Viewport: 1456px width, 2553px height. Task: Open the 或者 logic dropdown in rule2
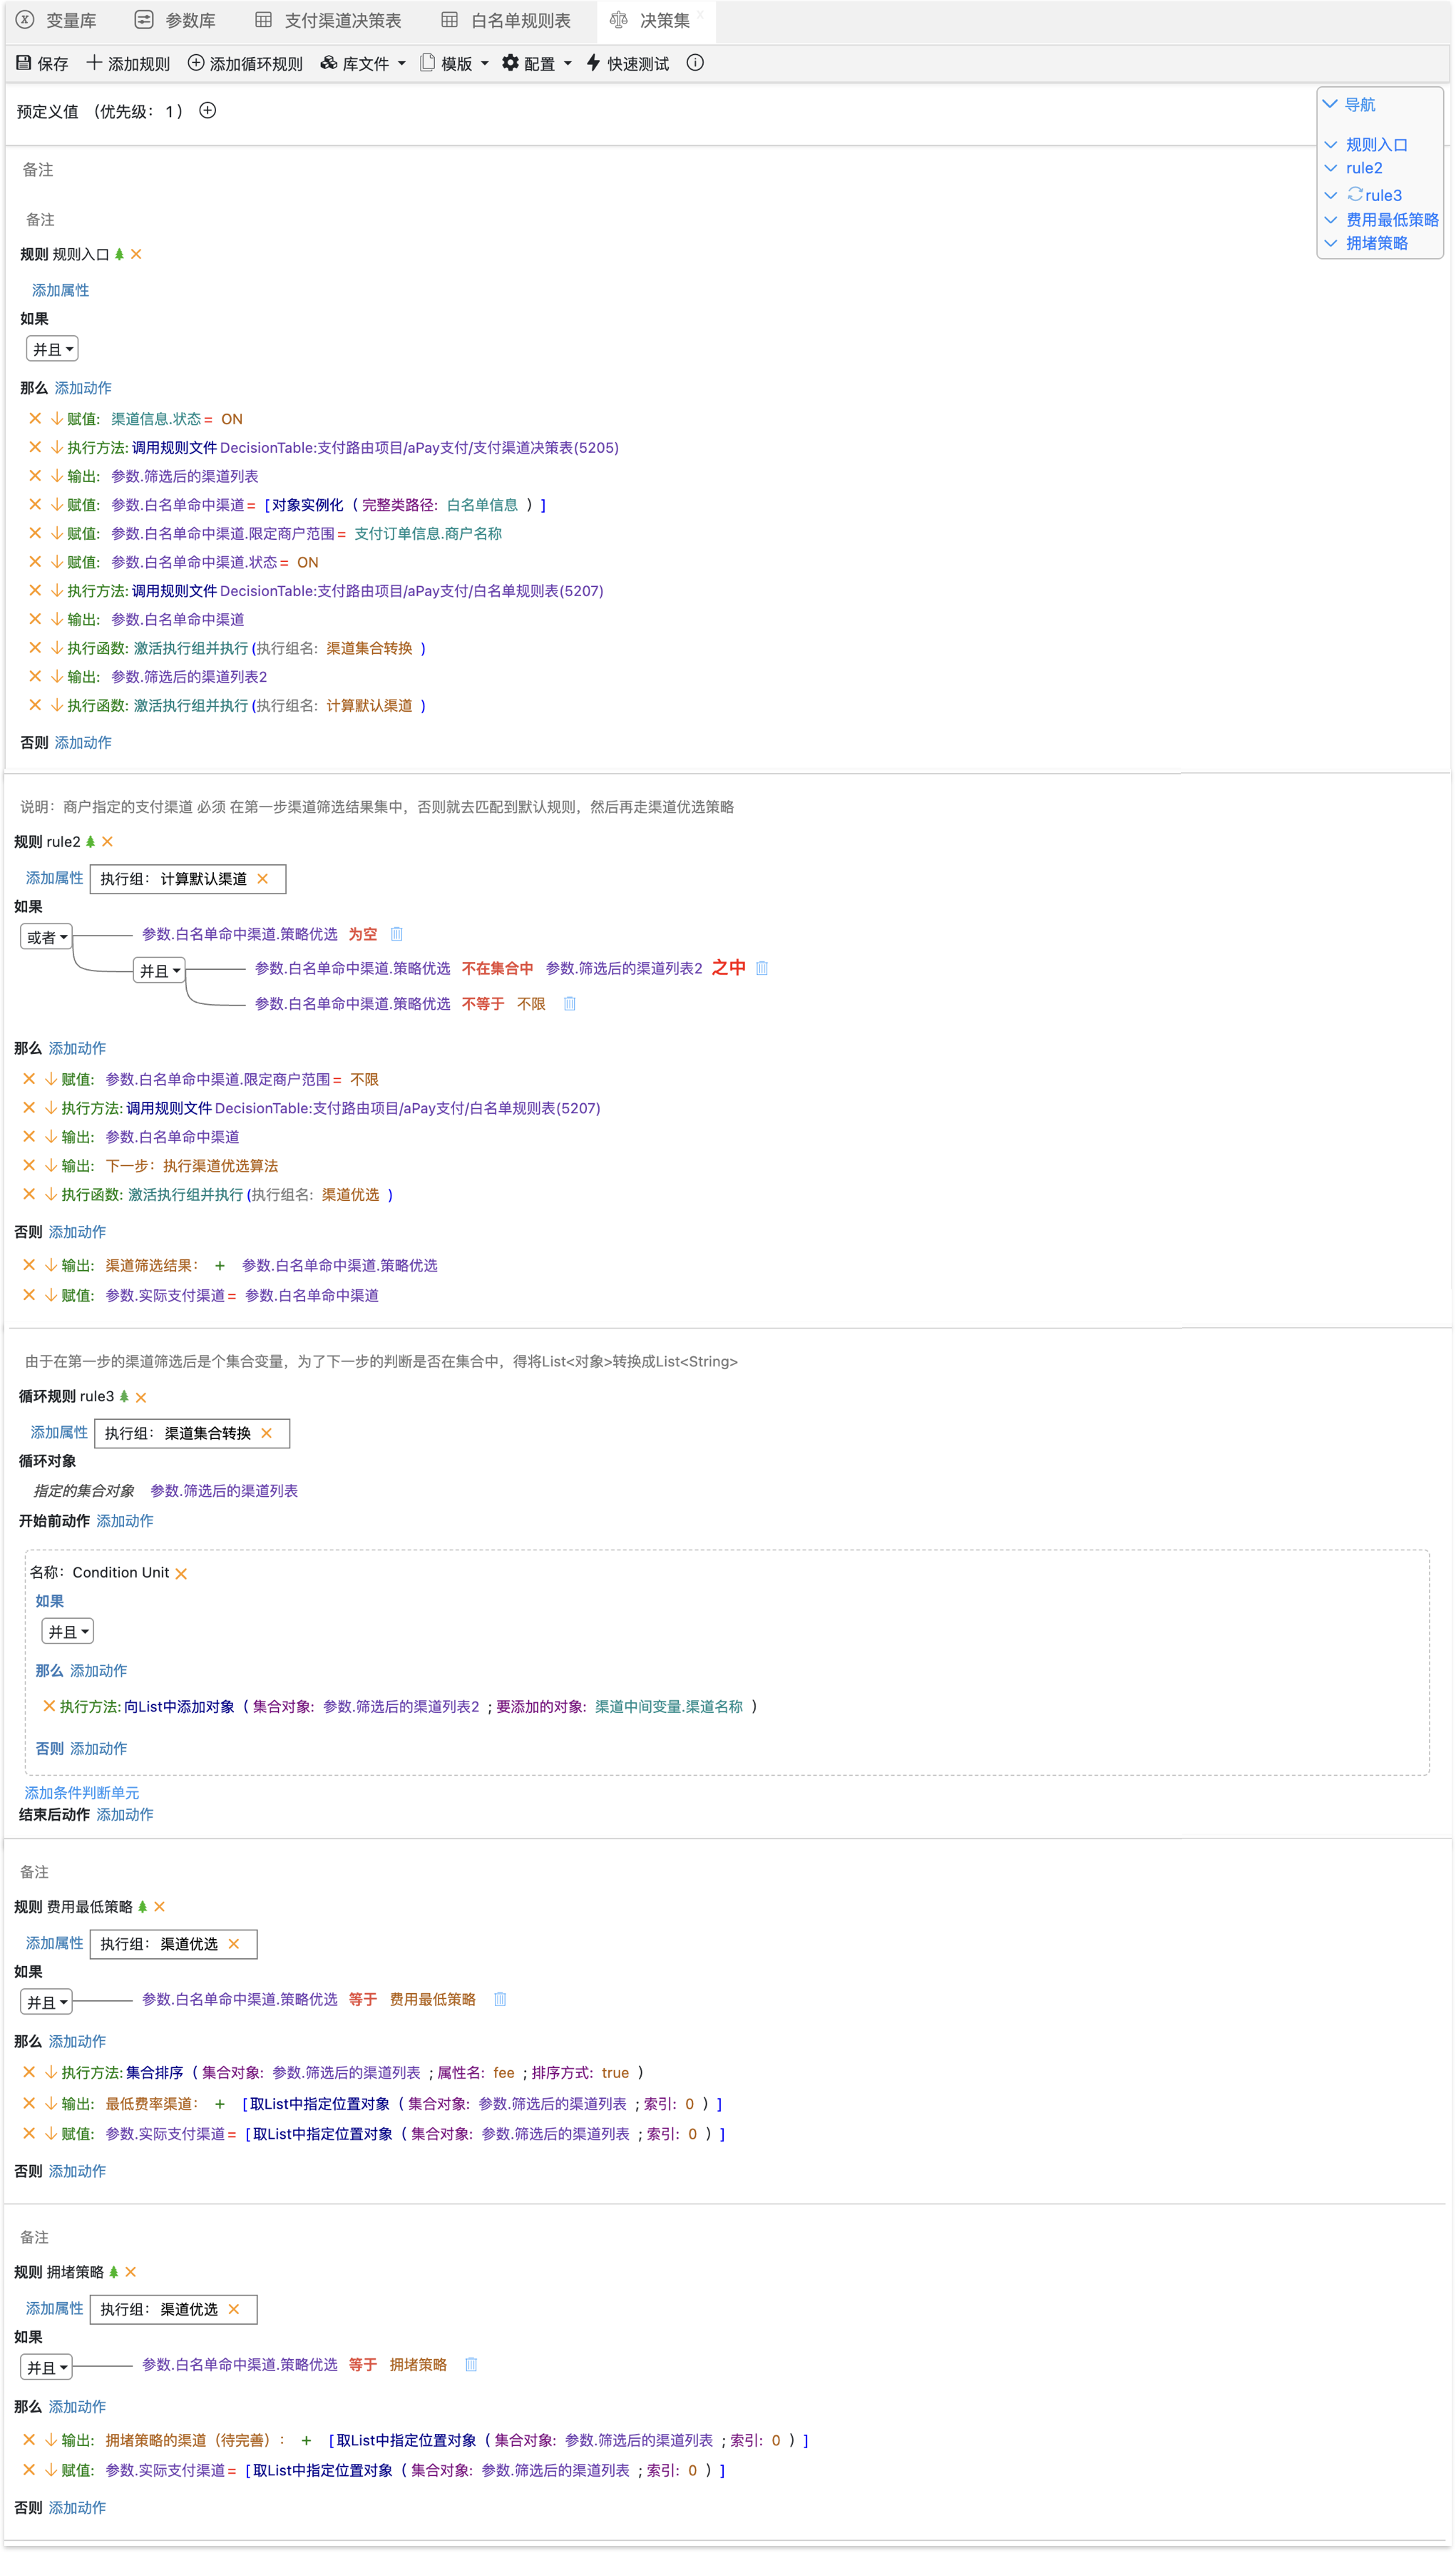pyautogui.click(x=47, y=938)
